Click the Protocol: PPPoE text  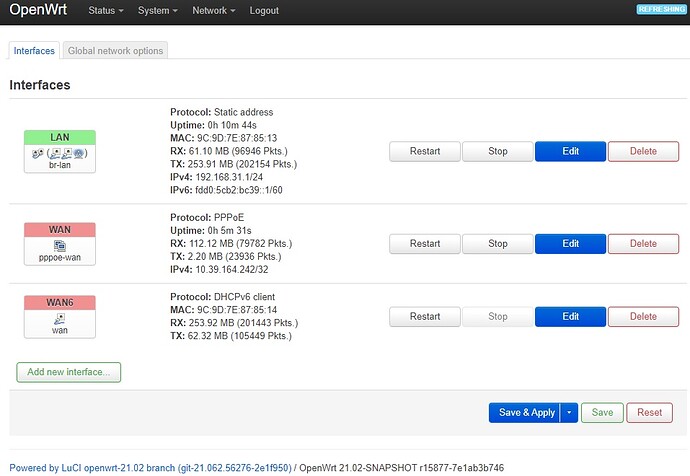207,218
